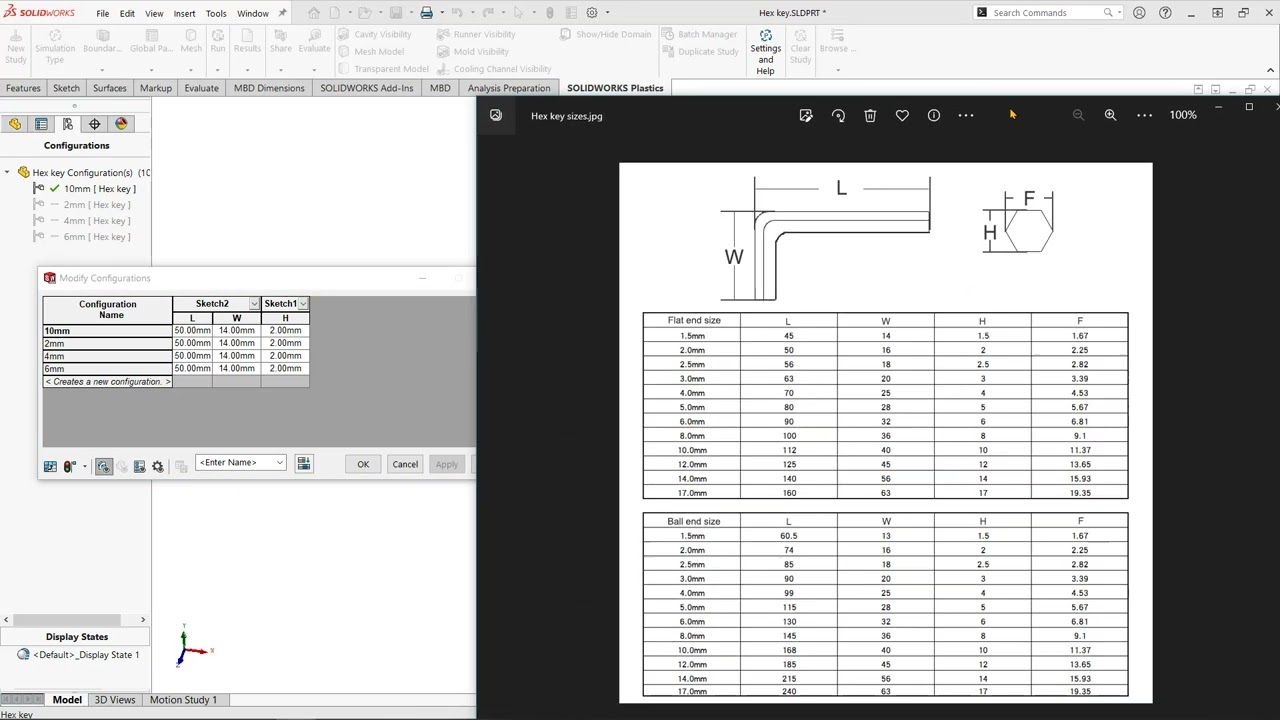The height and width of the screenshot is (720, 1280).
Task: Click the edit image icon in Photos viewer
Action: 806,116
